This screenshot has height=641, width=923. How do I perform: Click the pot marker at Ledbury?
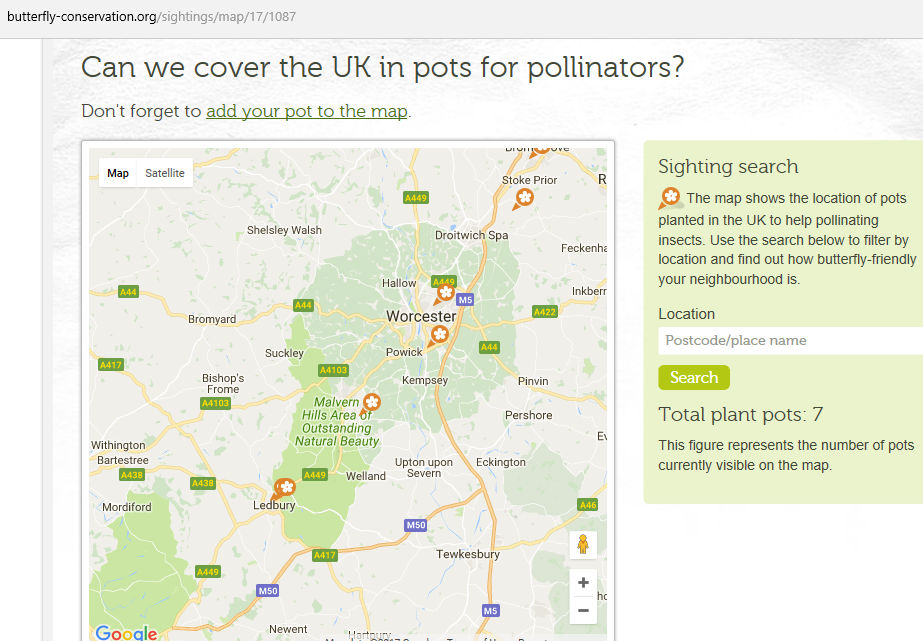[x=284, y=488]
